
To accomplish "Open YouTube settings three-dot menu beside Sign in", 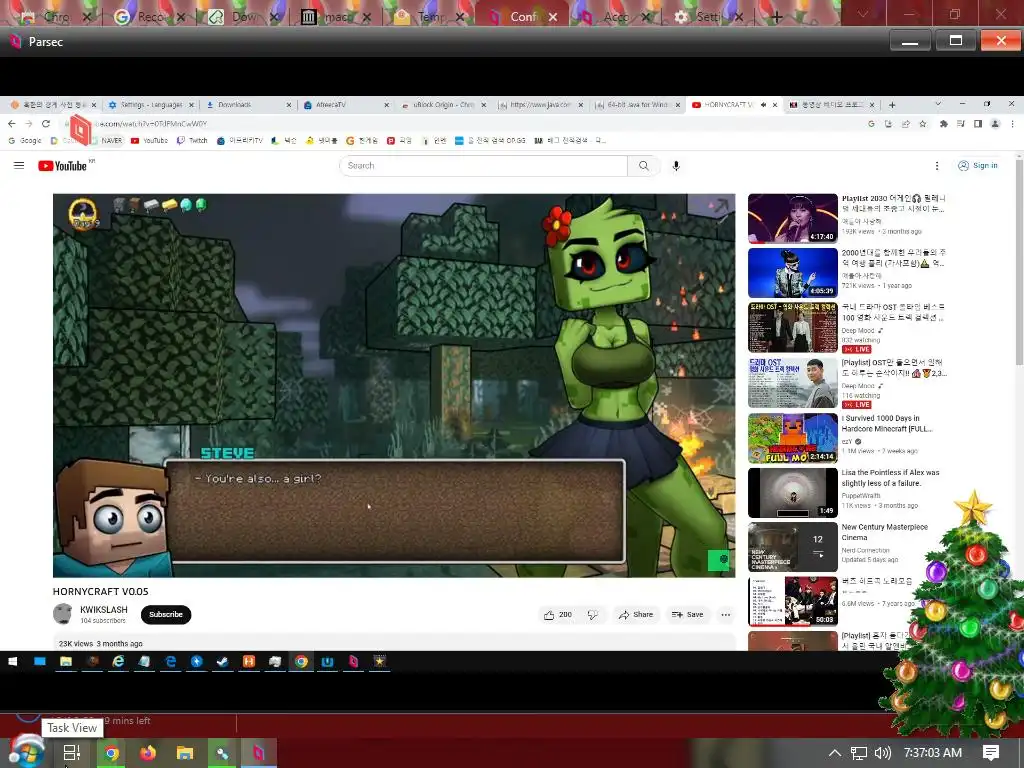I will point(936,166).
